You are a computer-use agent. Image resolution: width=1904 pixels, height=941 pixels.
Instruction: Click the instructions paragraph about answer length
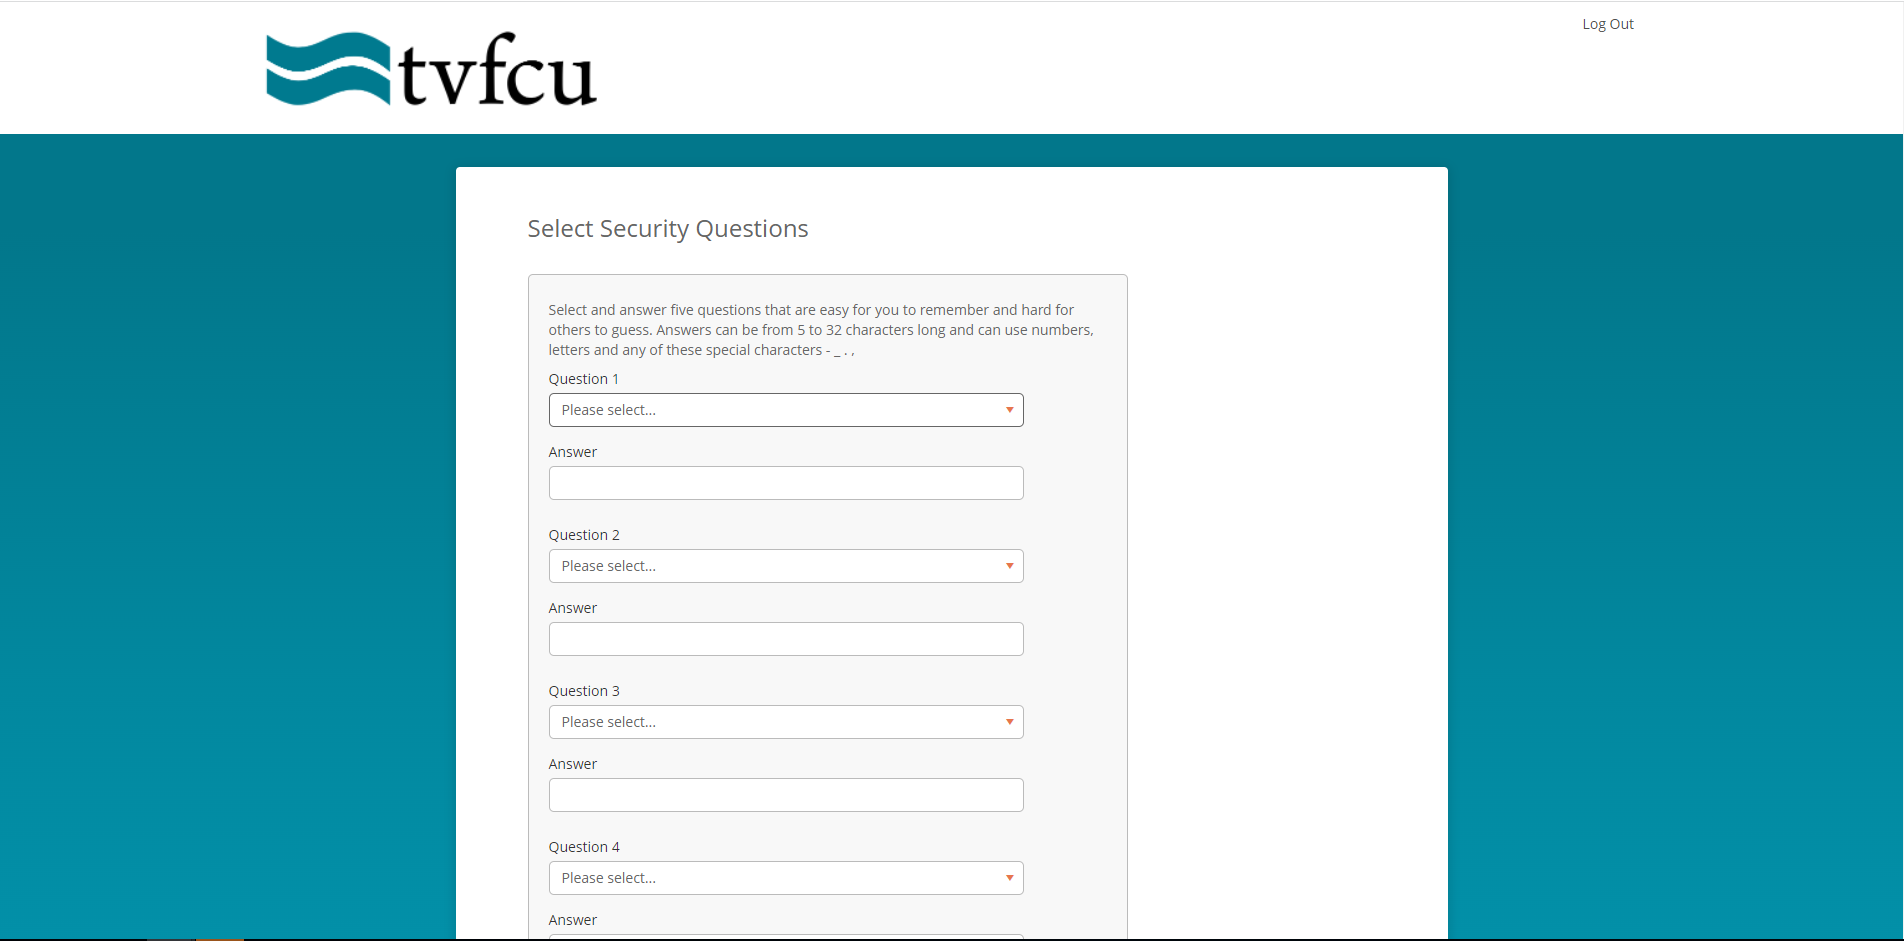821,330
